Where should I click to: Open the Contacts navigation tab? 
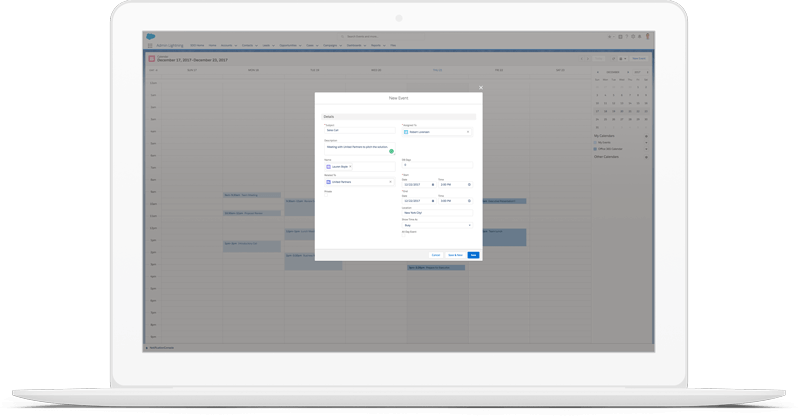[x=246, y=45]
